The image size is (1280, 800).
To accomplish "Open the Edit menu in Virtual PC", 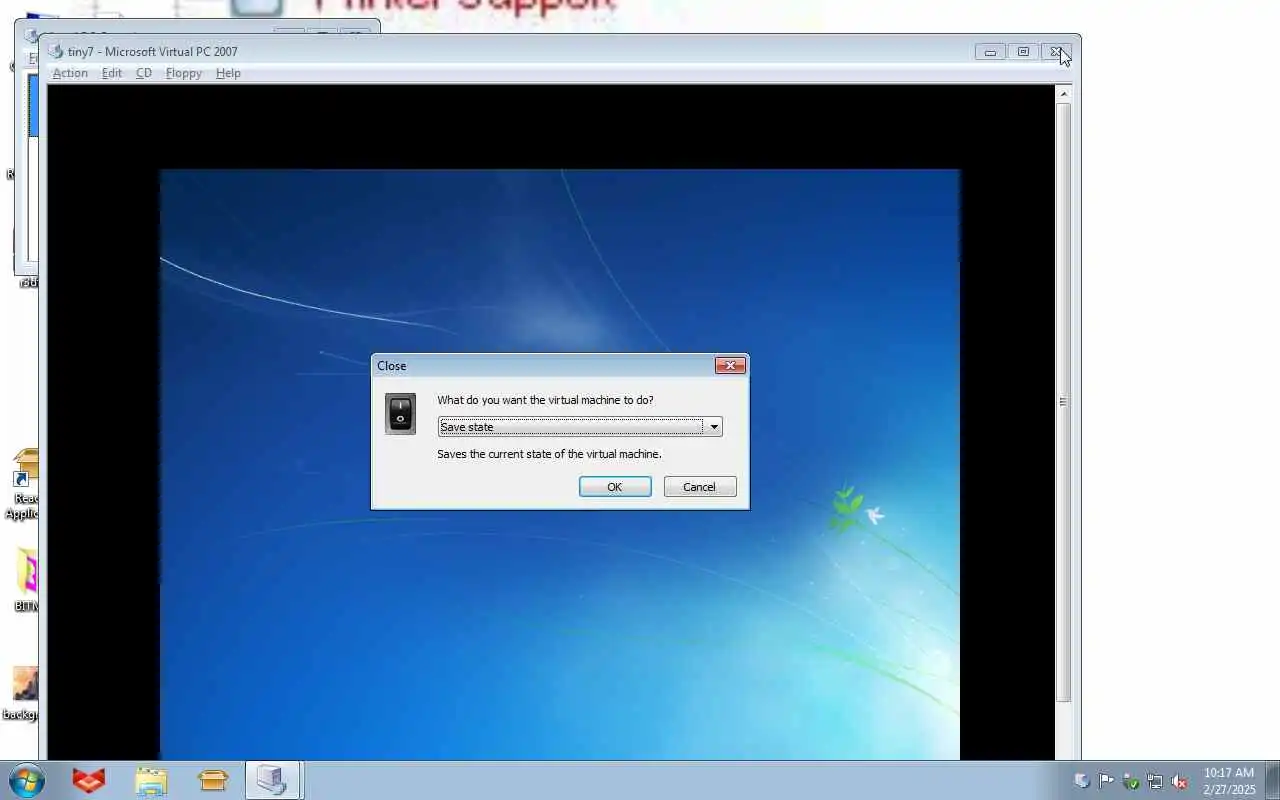I will coord(112,73).
